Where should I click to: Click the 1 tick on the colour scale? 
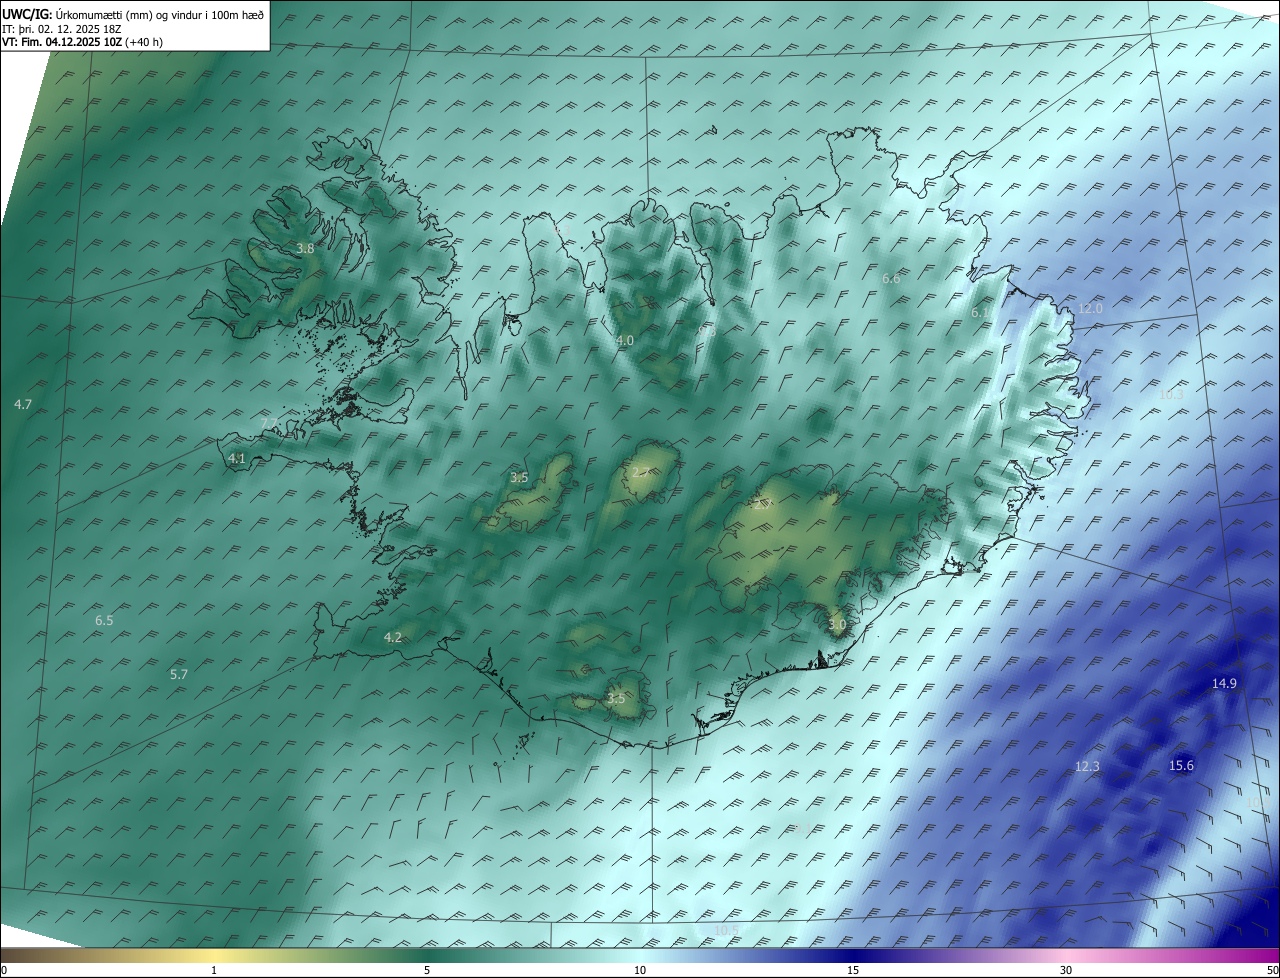(x=214, y=970)
